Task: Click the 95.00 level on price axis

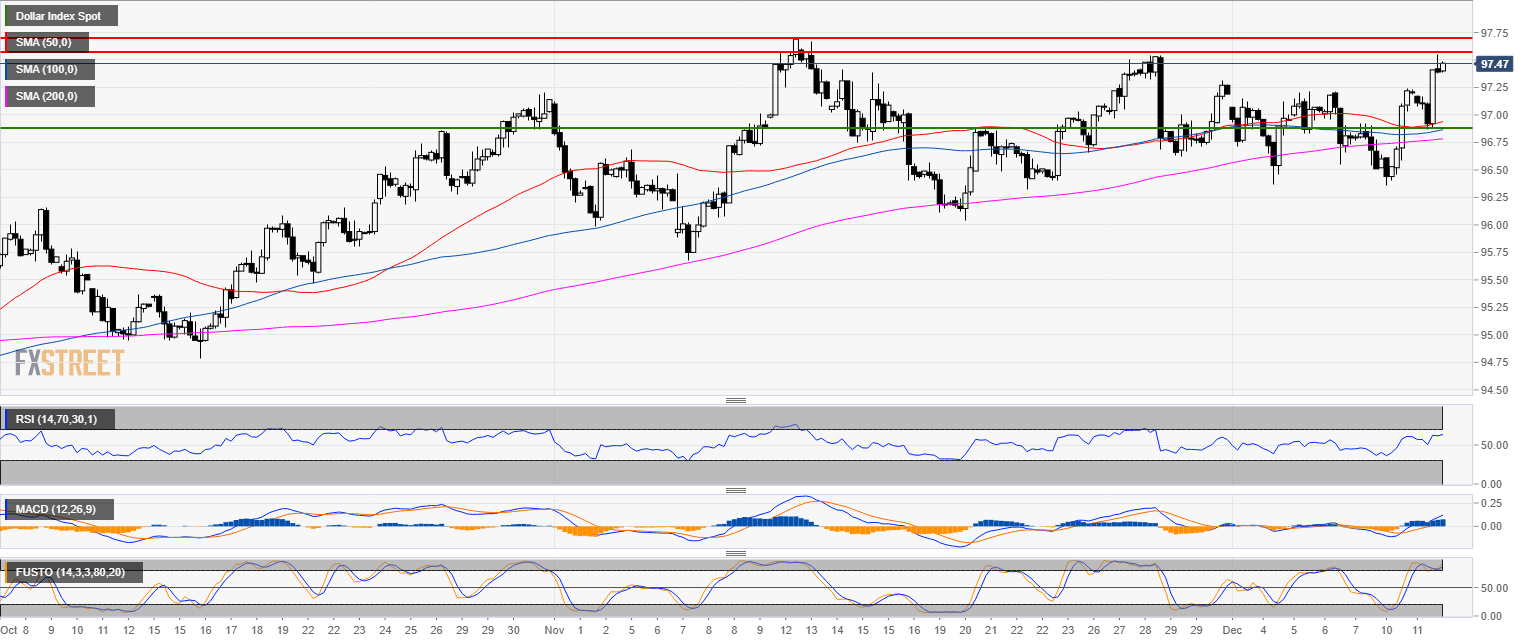Action: click(x=1494, y=335)
